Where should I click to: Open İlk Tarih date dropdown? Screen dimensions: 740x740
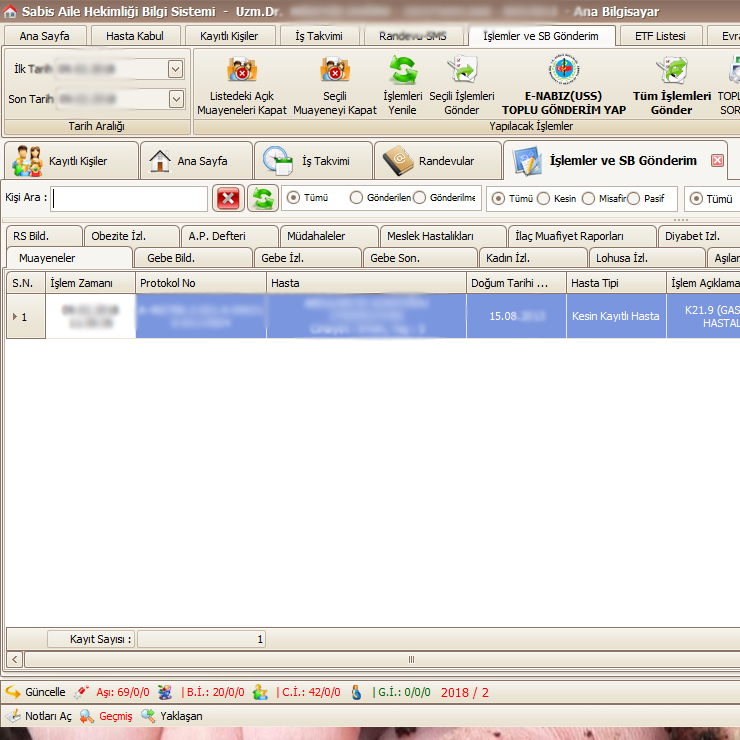(176, 69)
